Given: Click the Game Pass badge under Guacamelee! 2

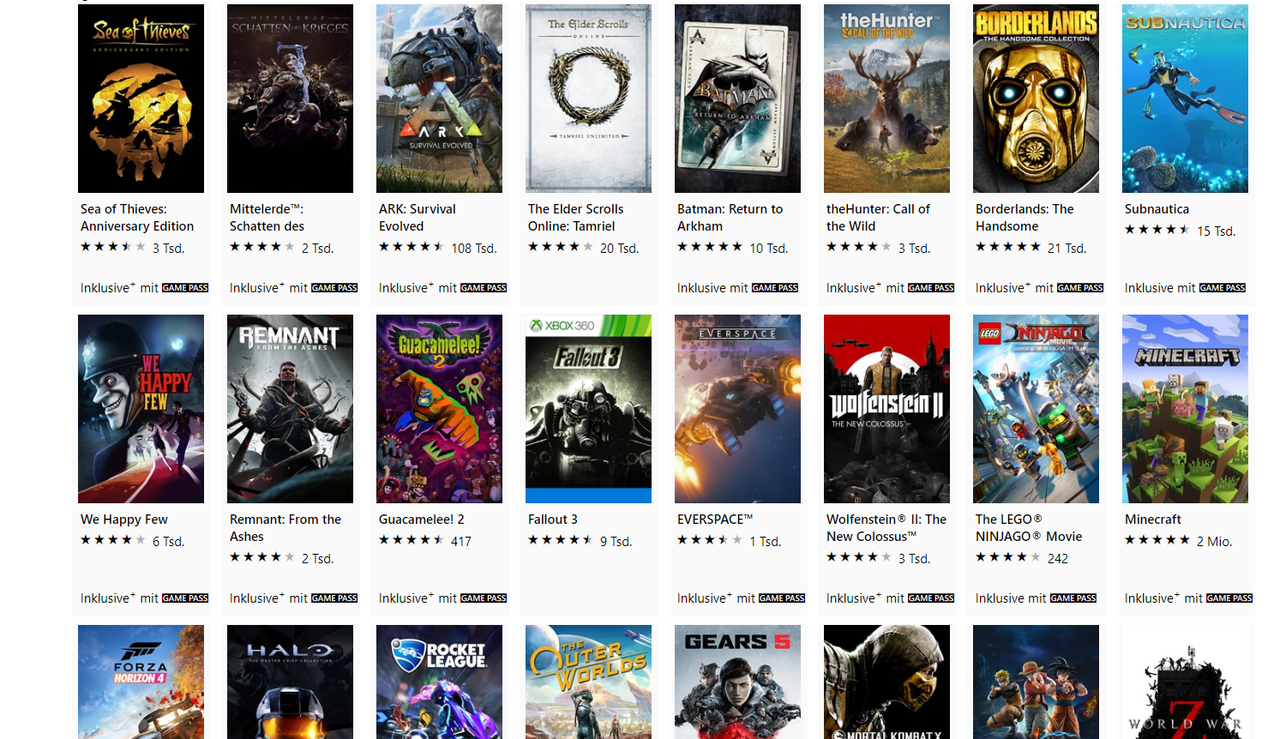Looking at the screenshot, I should click(x=483, y=598).
